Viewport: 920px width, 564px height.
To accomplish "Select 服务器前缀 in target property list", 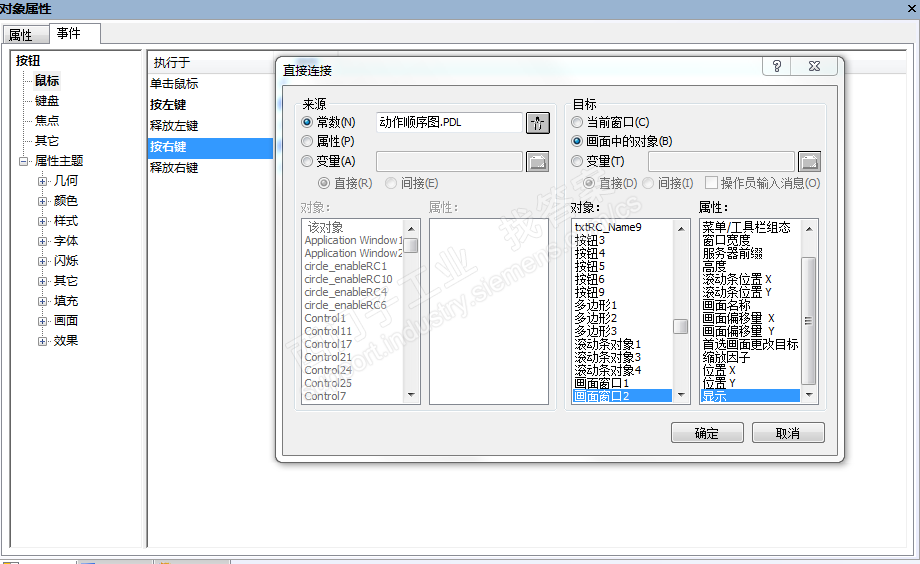I will (750, 253).
